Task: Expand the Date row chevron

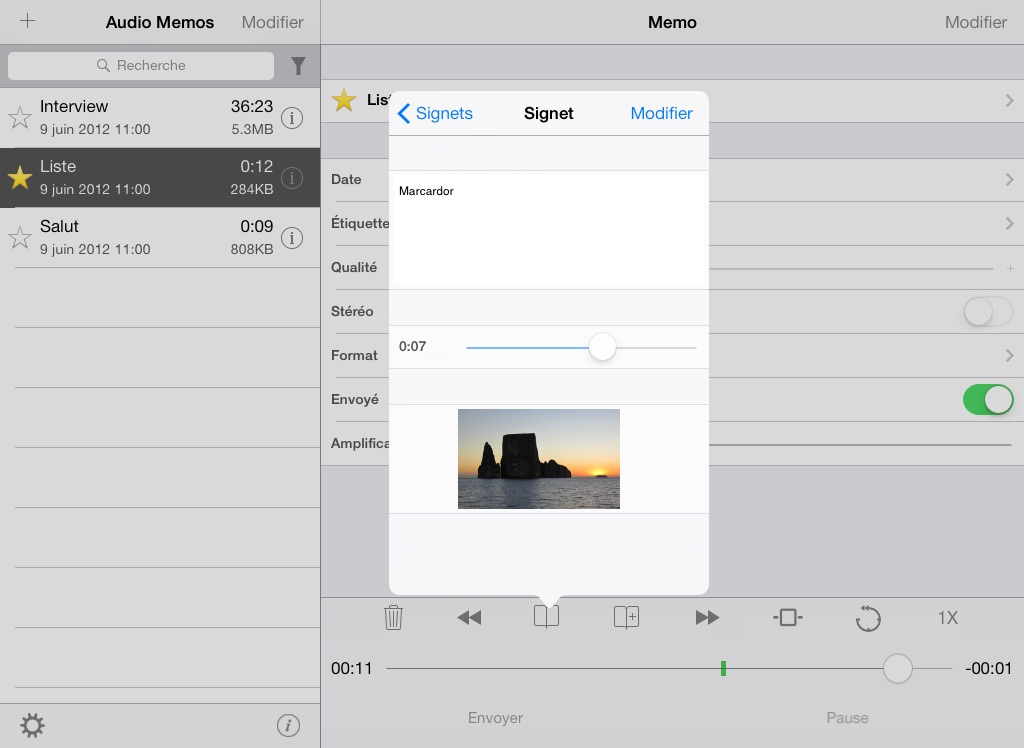Action: tap(1009, 180)
